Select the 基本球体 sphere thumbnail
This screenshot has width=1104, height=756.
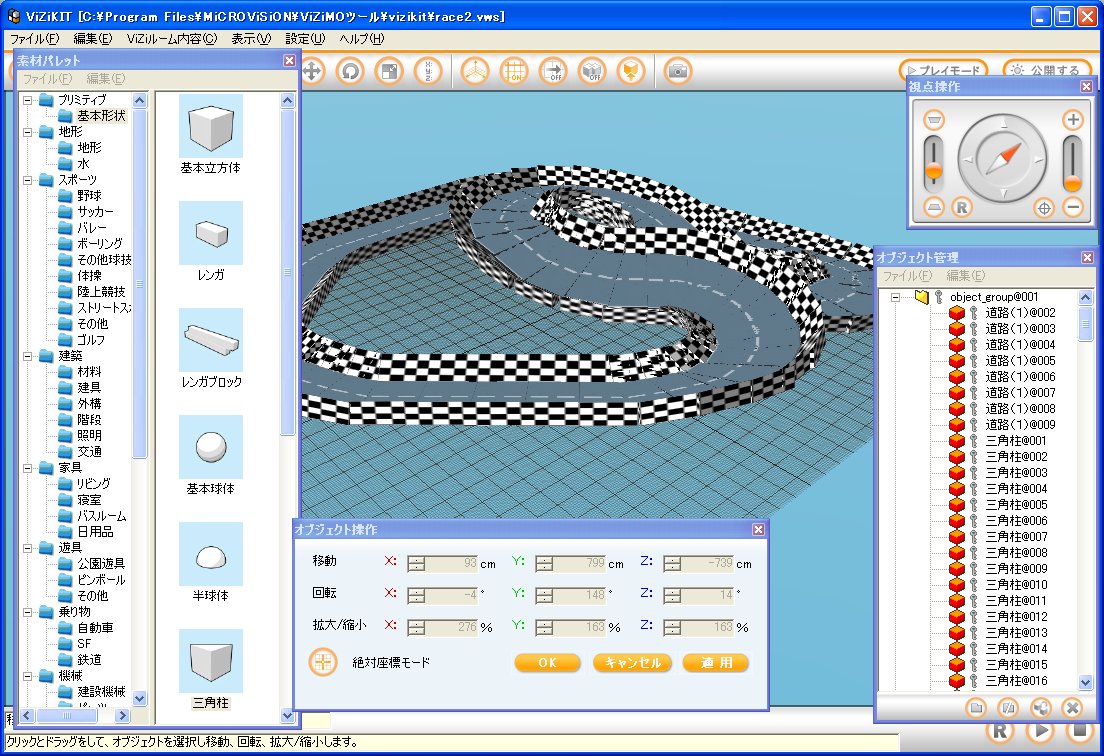coord(210,446)
